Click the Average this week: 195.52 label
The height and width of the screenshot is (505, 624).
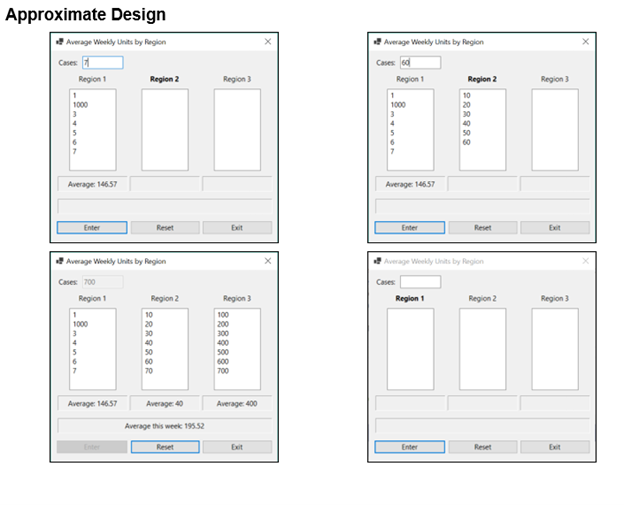click(x=164, y=426)
